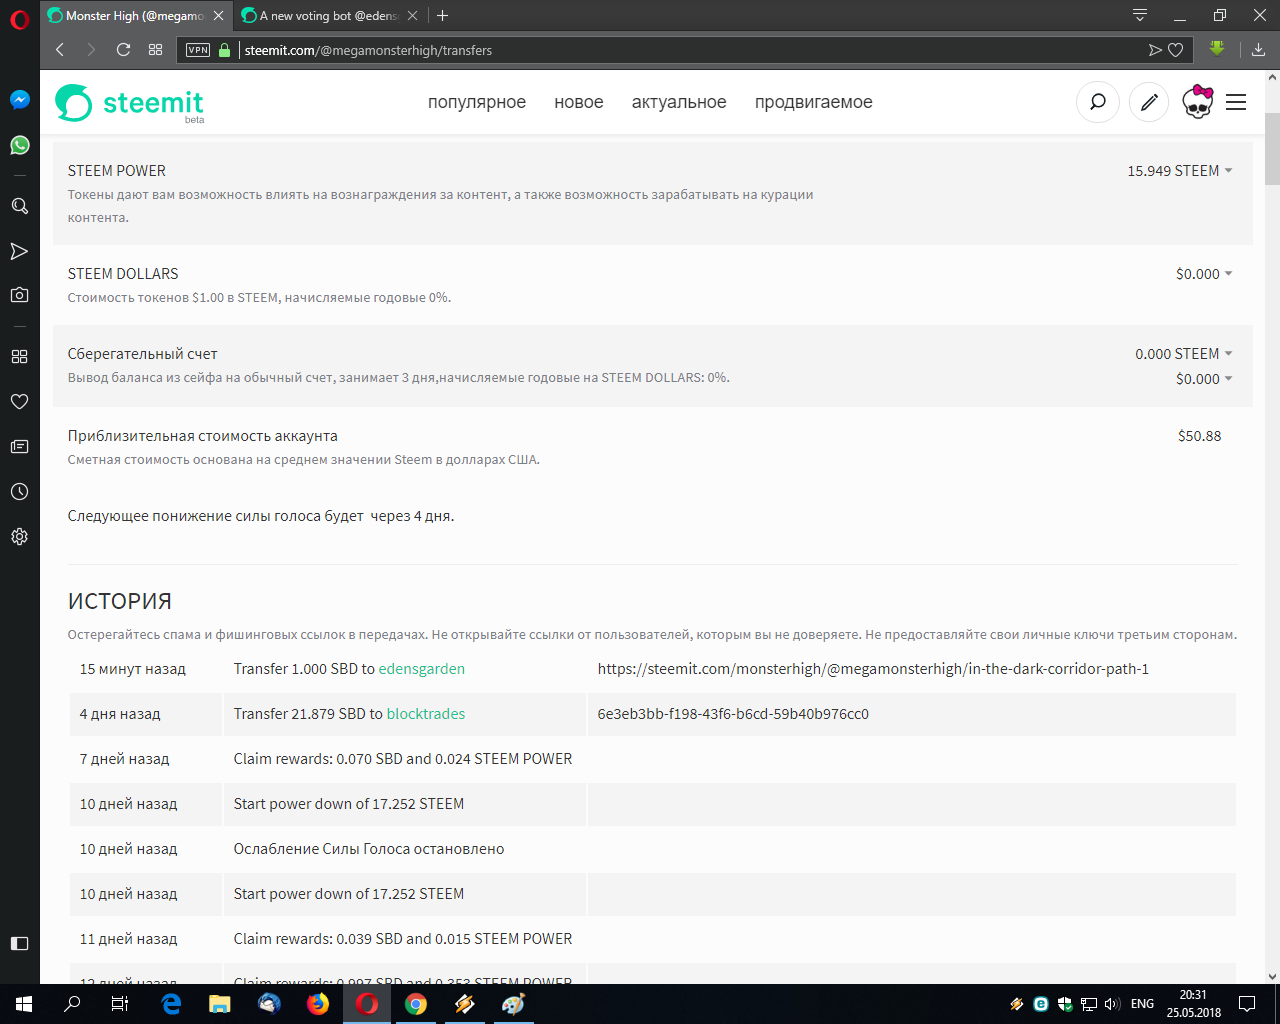The height and width of the screenshot is (1024, 1280).
Task: Open Windows taskbar search
Action: pos(72,1004)
